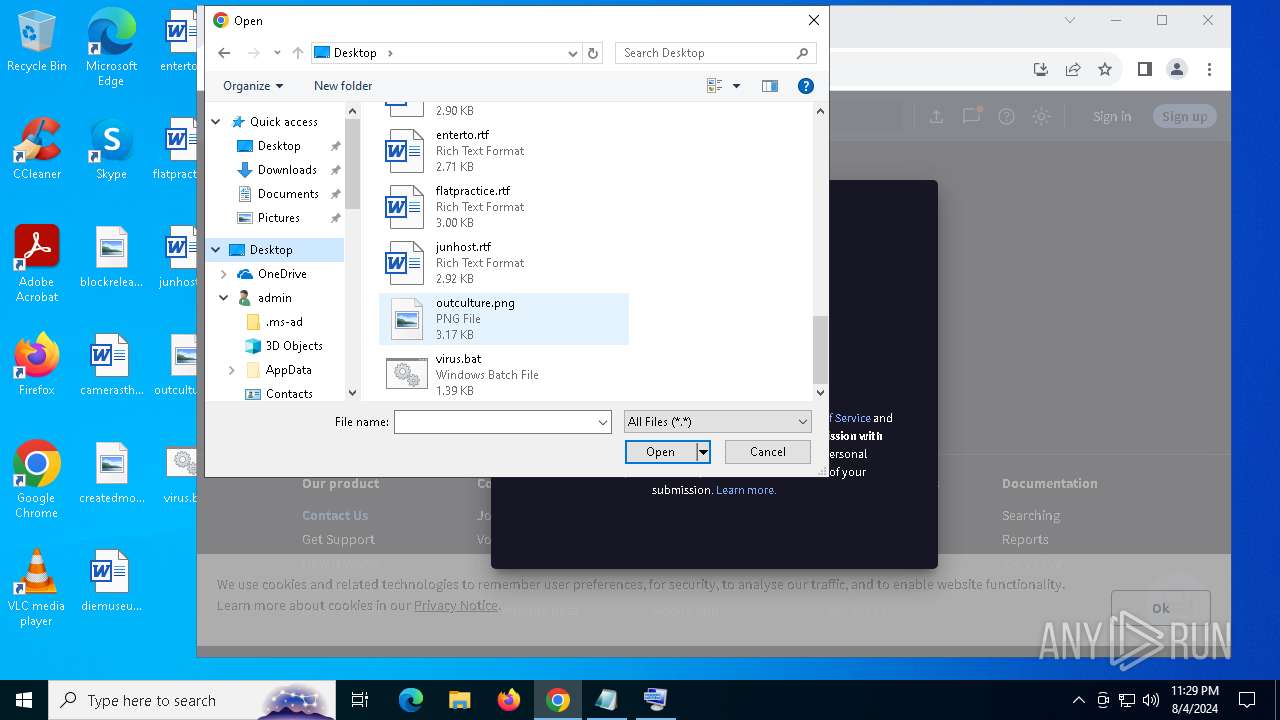The image size is (1280, 720).
Task: Click the Windows Start button
Action: point(24,700)
